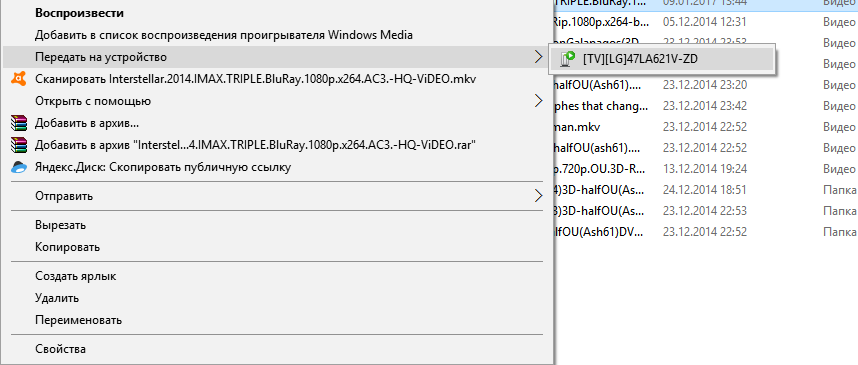
Task: Select file 'halfOU(ash61)...' dated 23.12.2014 22:52
Action: pos(706,148)
